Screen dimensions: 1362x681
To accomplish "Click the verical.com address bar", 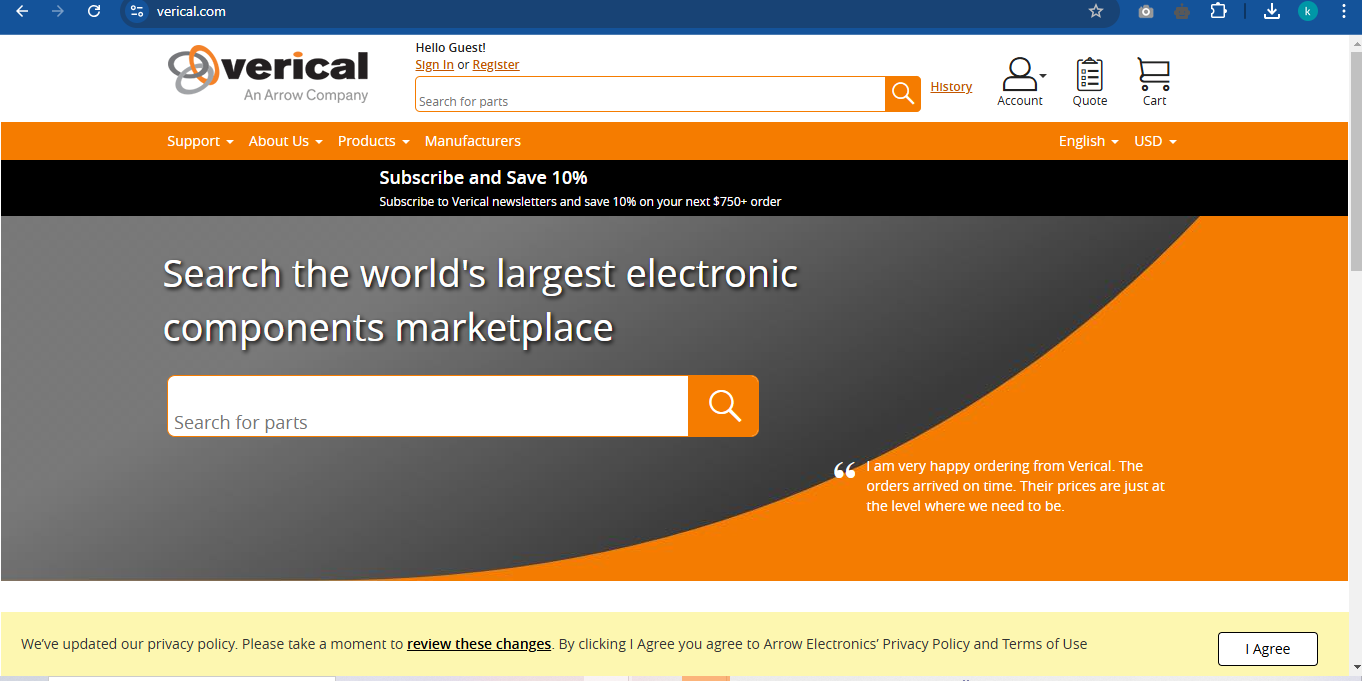I will 600,11.
